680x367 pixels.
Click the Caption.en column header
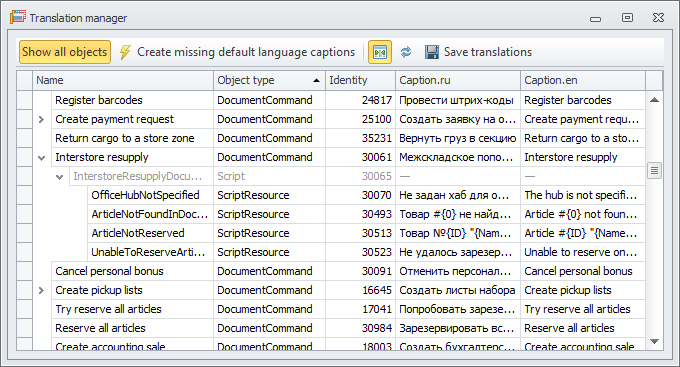tap(583, 80)
